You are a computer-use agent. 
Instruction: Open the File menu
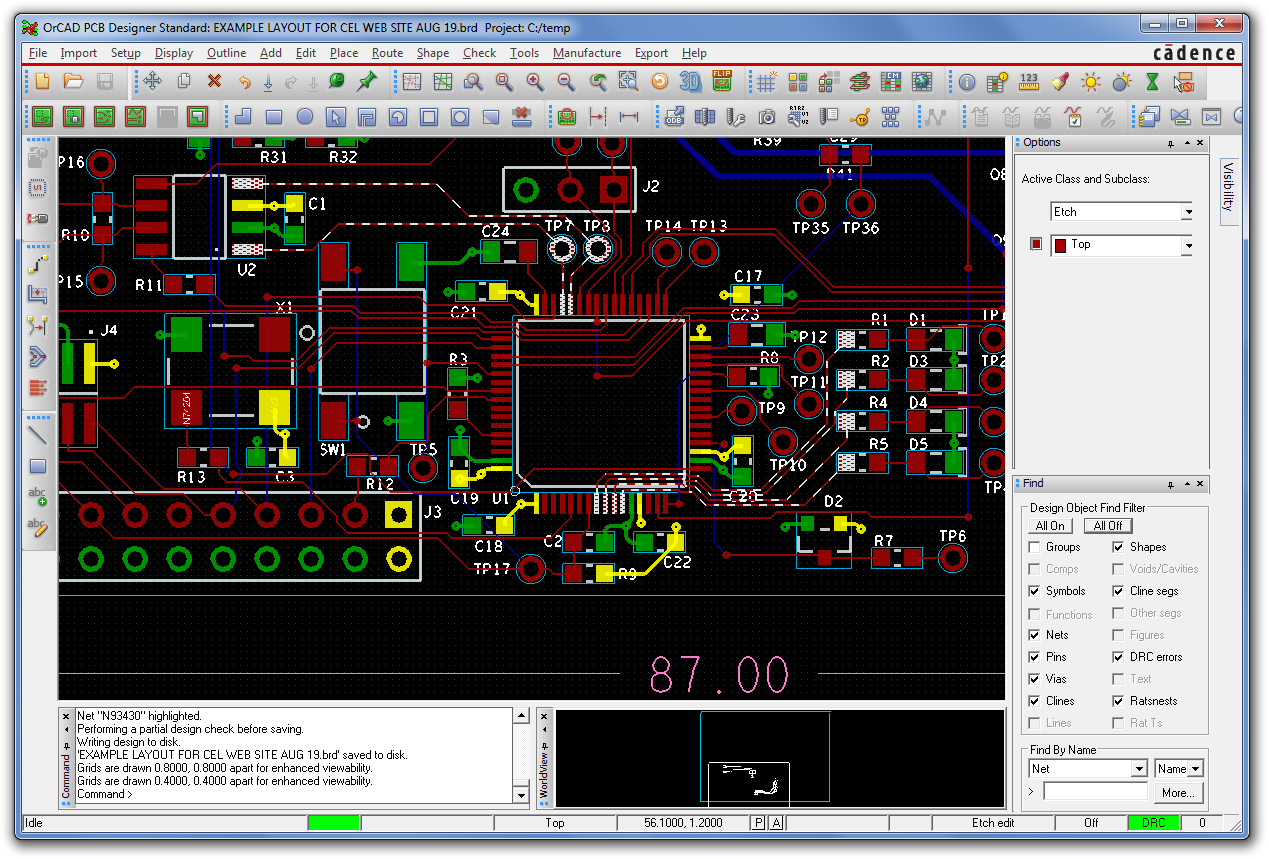(x=38, y=53)
